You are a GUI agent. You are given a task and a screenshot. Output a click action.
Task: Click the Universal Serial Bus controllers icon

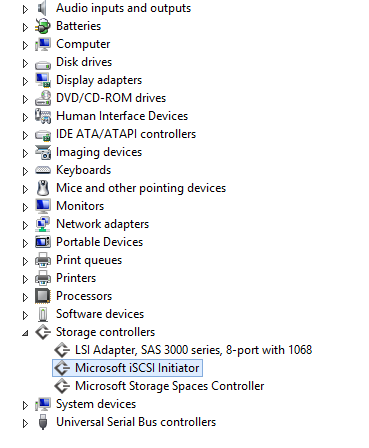click(43, 422)
